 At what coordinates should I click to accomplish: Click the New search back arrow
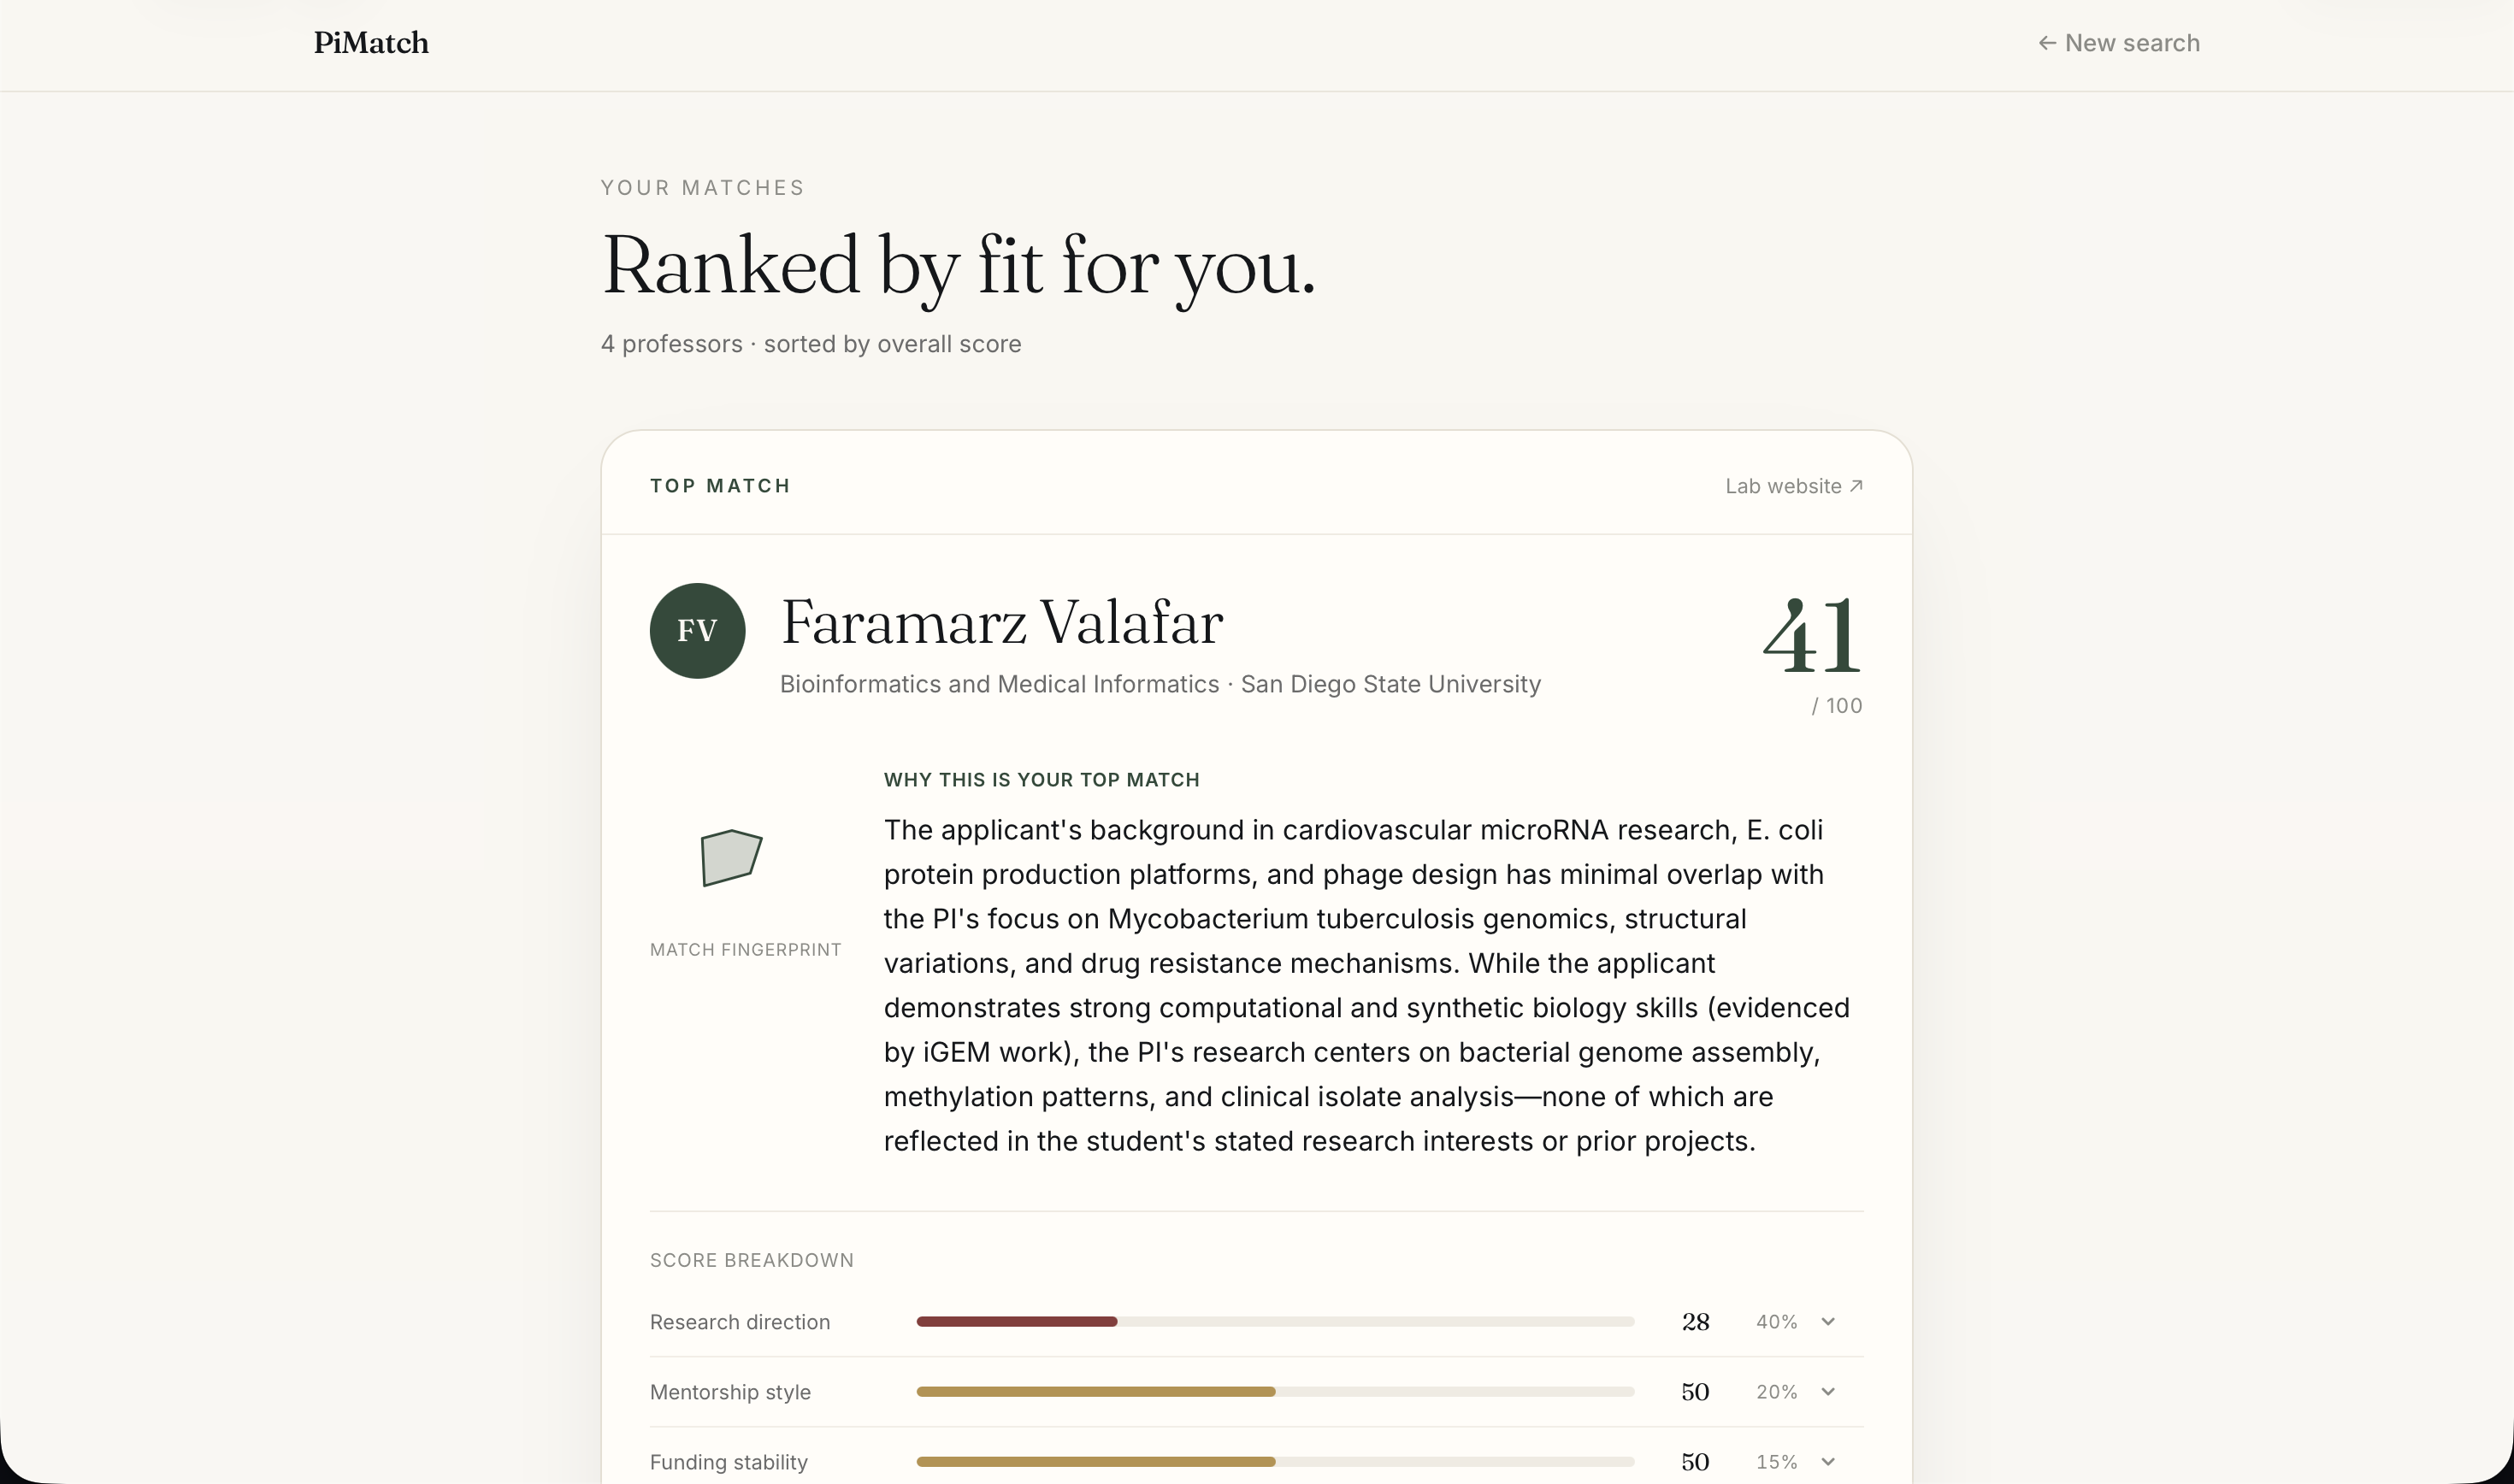pos(2047,43)
